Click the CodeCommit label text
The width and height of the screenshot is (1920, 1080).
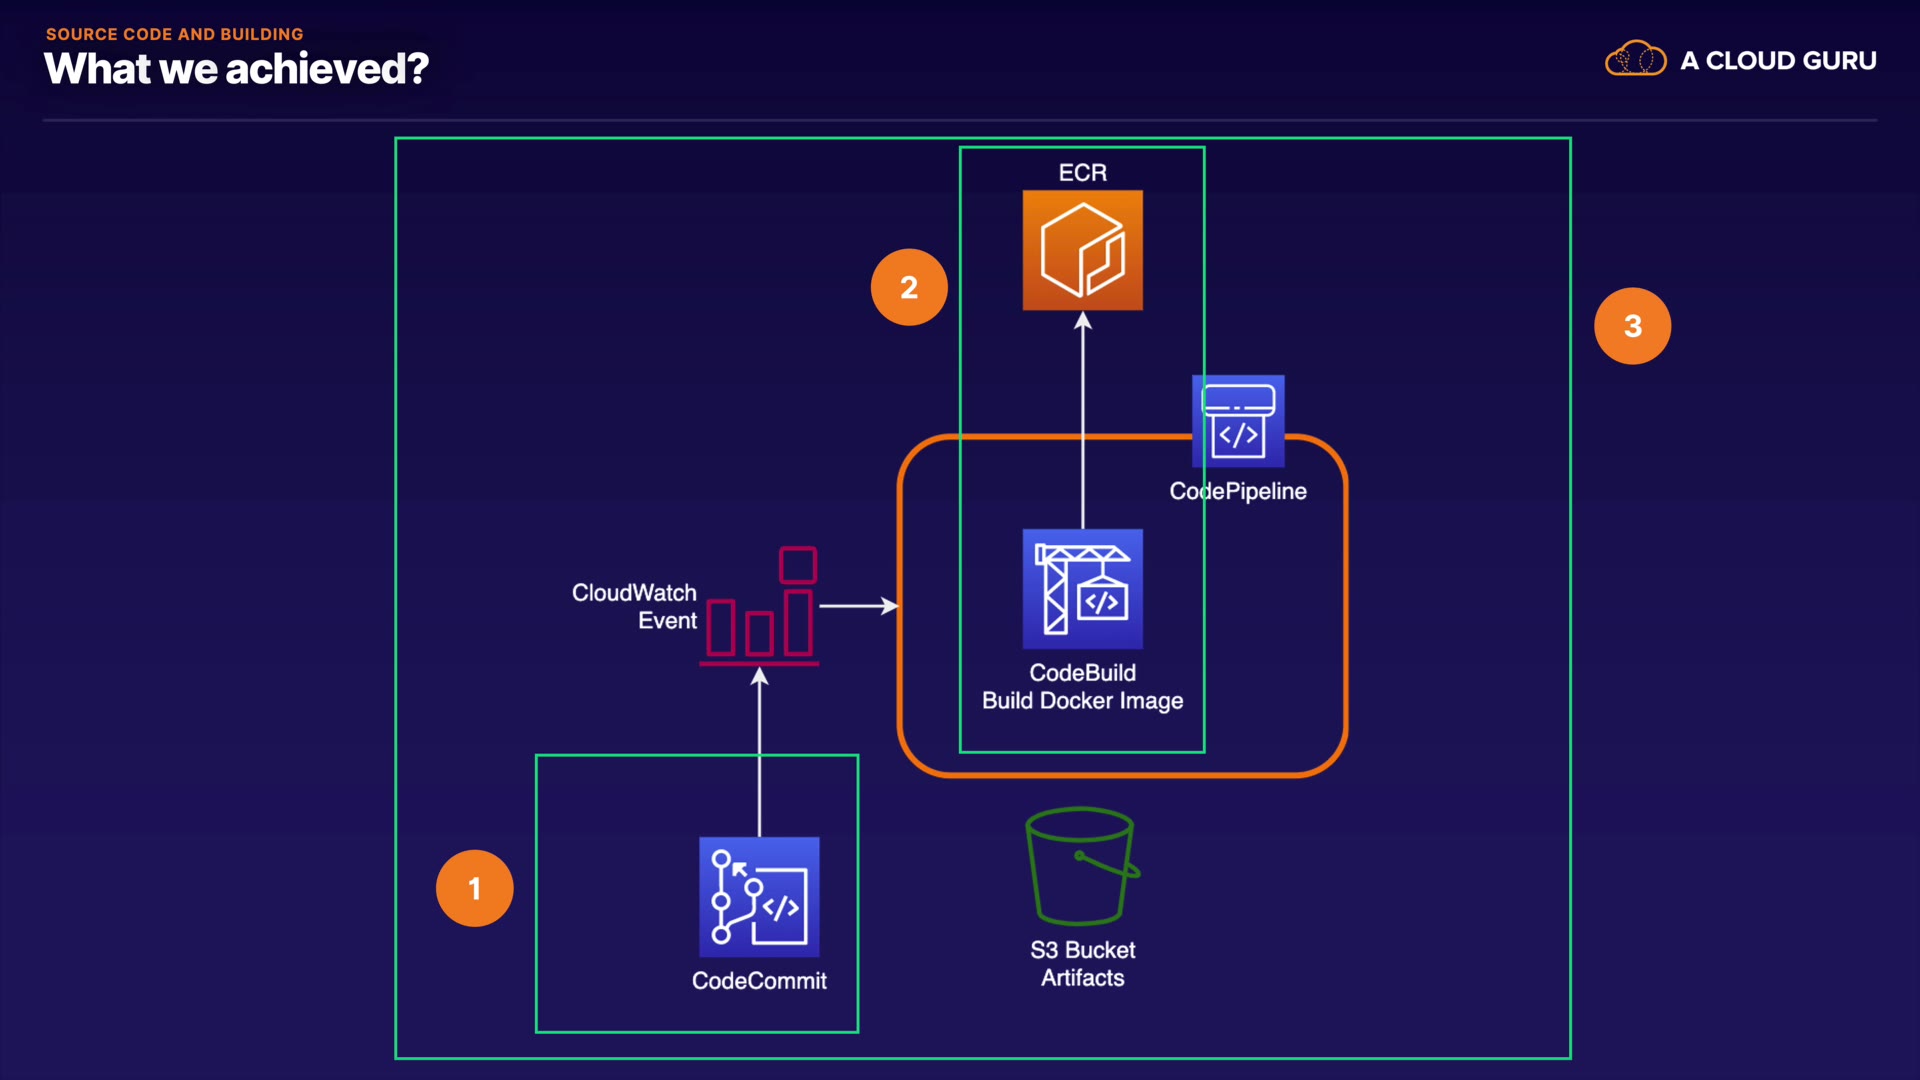click(x=759, y=981)
